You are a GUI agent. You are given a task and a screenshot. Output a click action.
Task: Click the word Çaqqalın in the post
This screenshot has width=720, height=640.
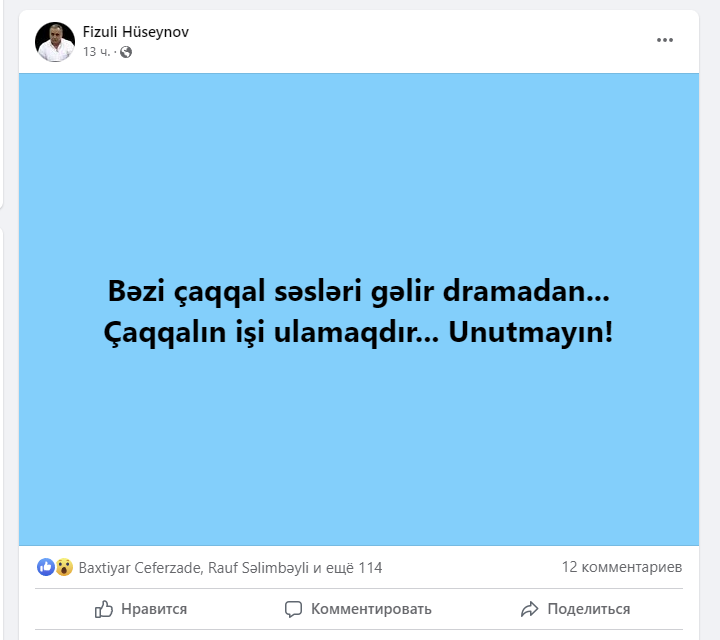pos(165,332)
